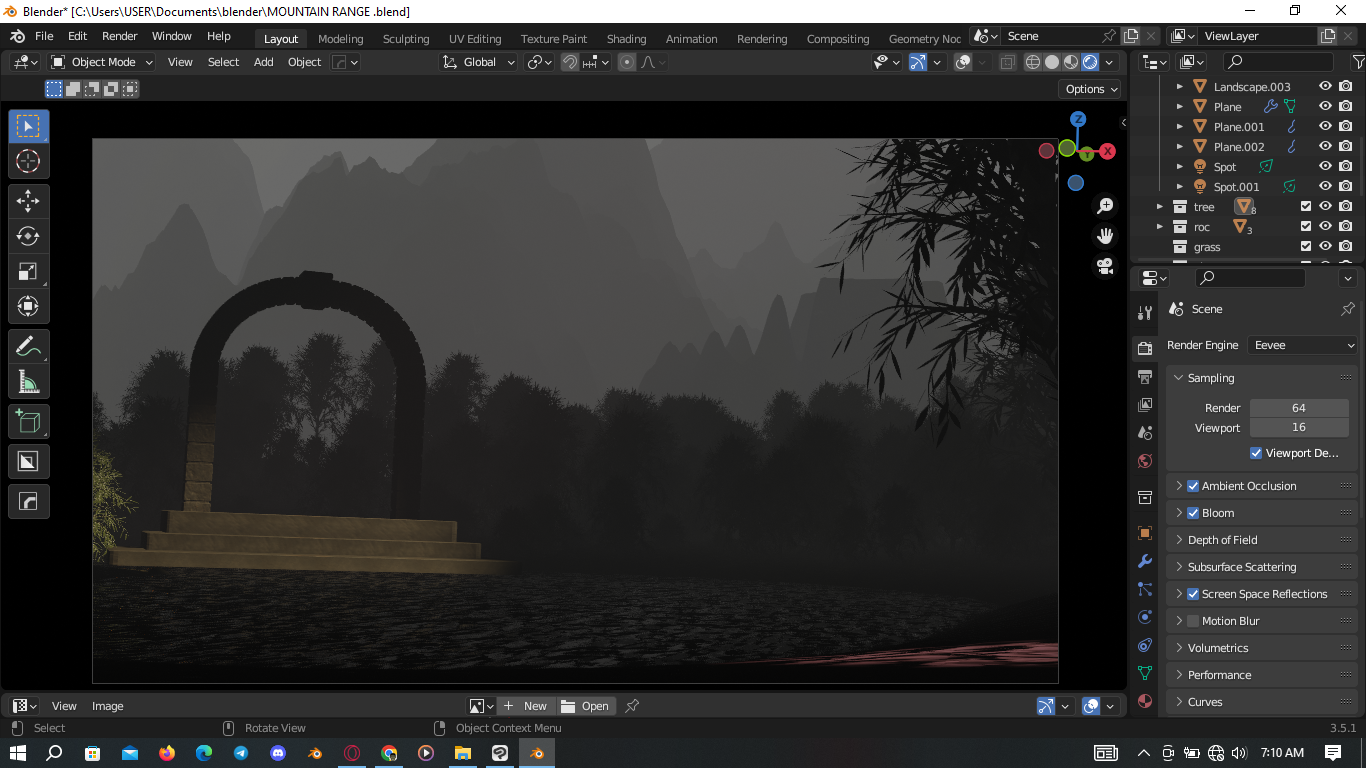
Task: Activate the Cursor tool
Action: [x=28, y=161]
